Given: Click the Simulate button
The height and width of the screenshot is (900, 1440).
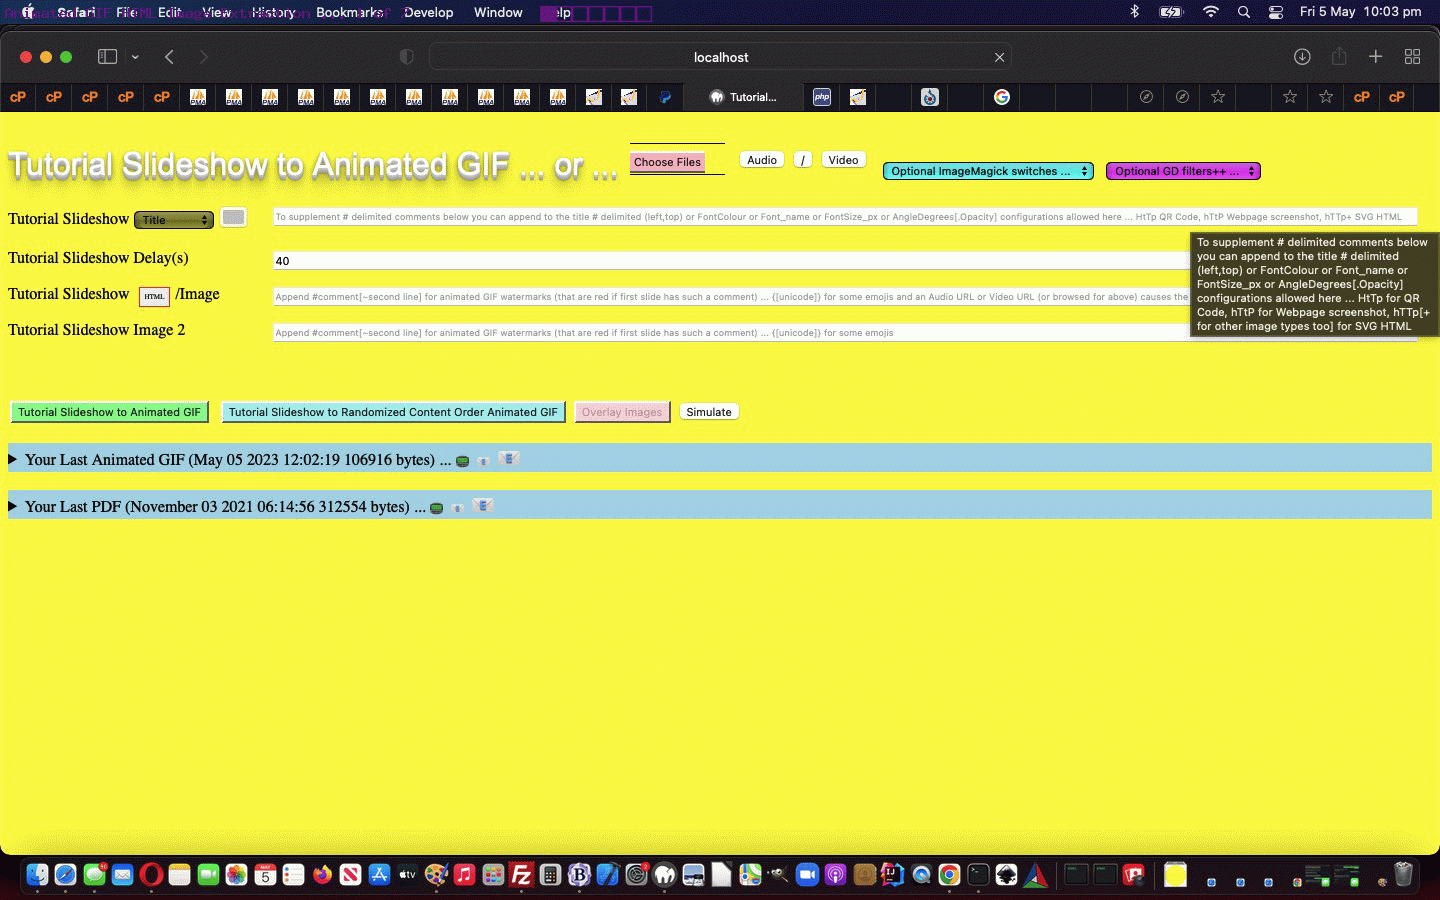Looking at the screenshot, I should [709, 411].
